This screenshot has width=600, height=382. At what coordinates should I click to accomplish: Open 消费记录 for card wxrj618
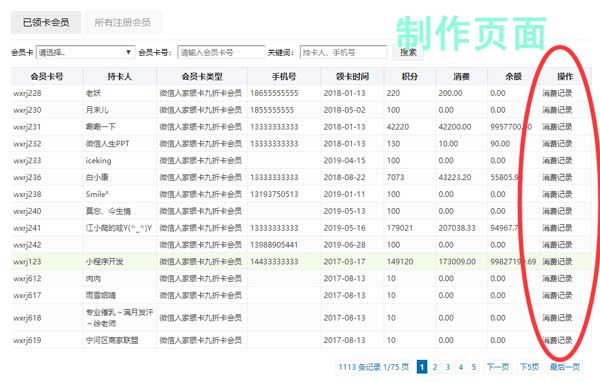pyautogui.click(x=557, y=318)
